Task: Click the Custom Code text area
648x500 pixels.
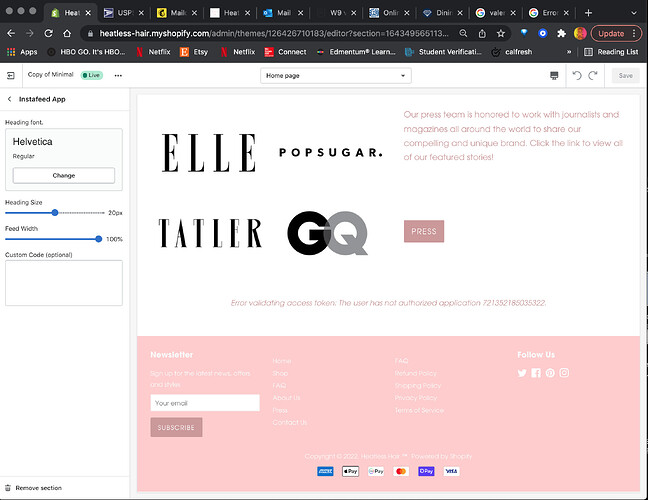Action: (64, 283)
